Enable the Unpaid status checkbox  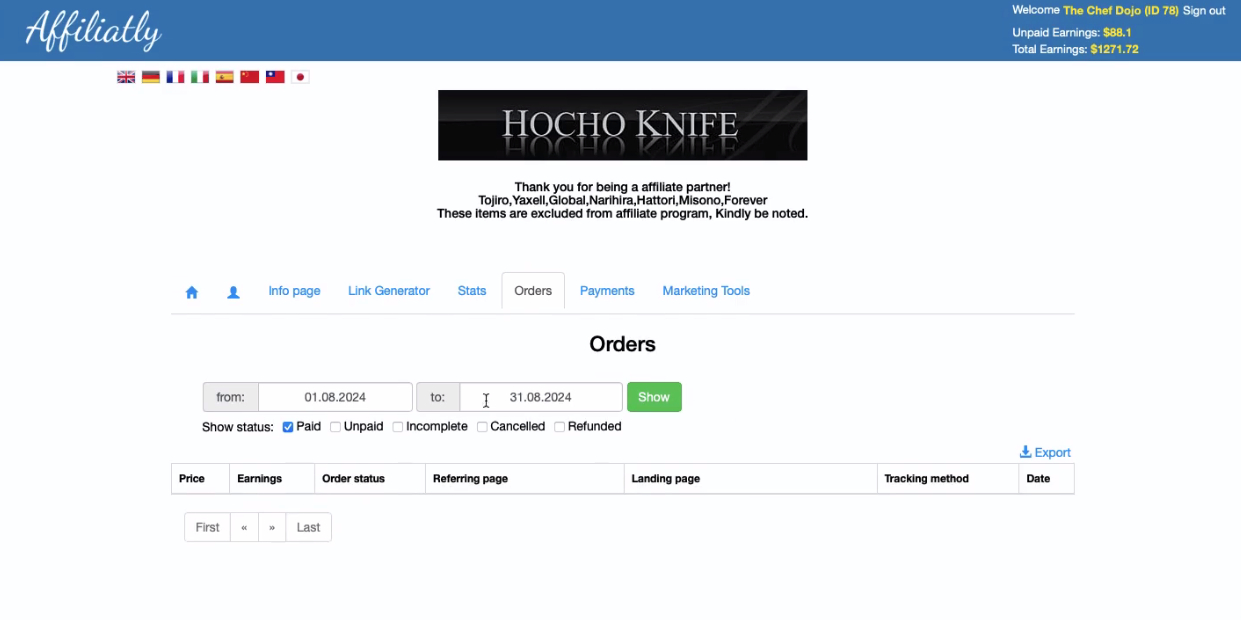(335, 427)
